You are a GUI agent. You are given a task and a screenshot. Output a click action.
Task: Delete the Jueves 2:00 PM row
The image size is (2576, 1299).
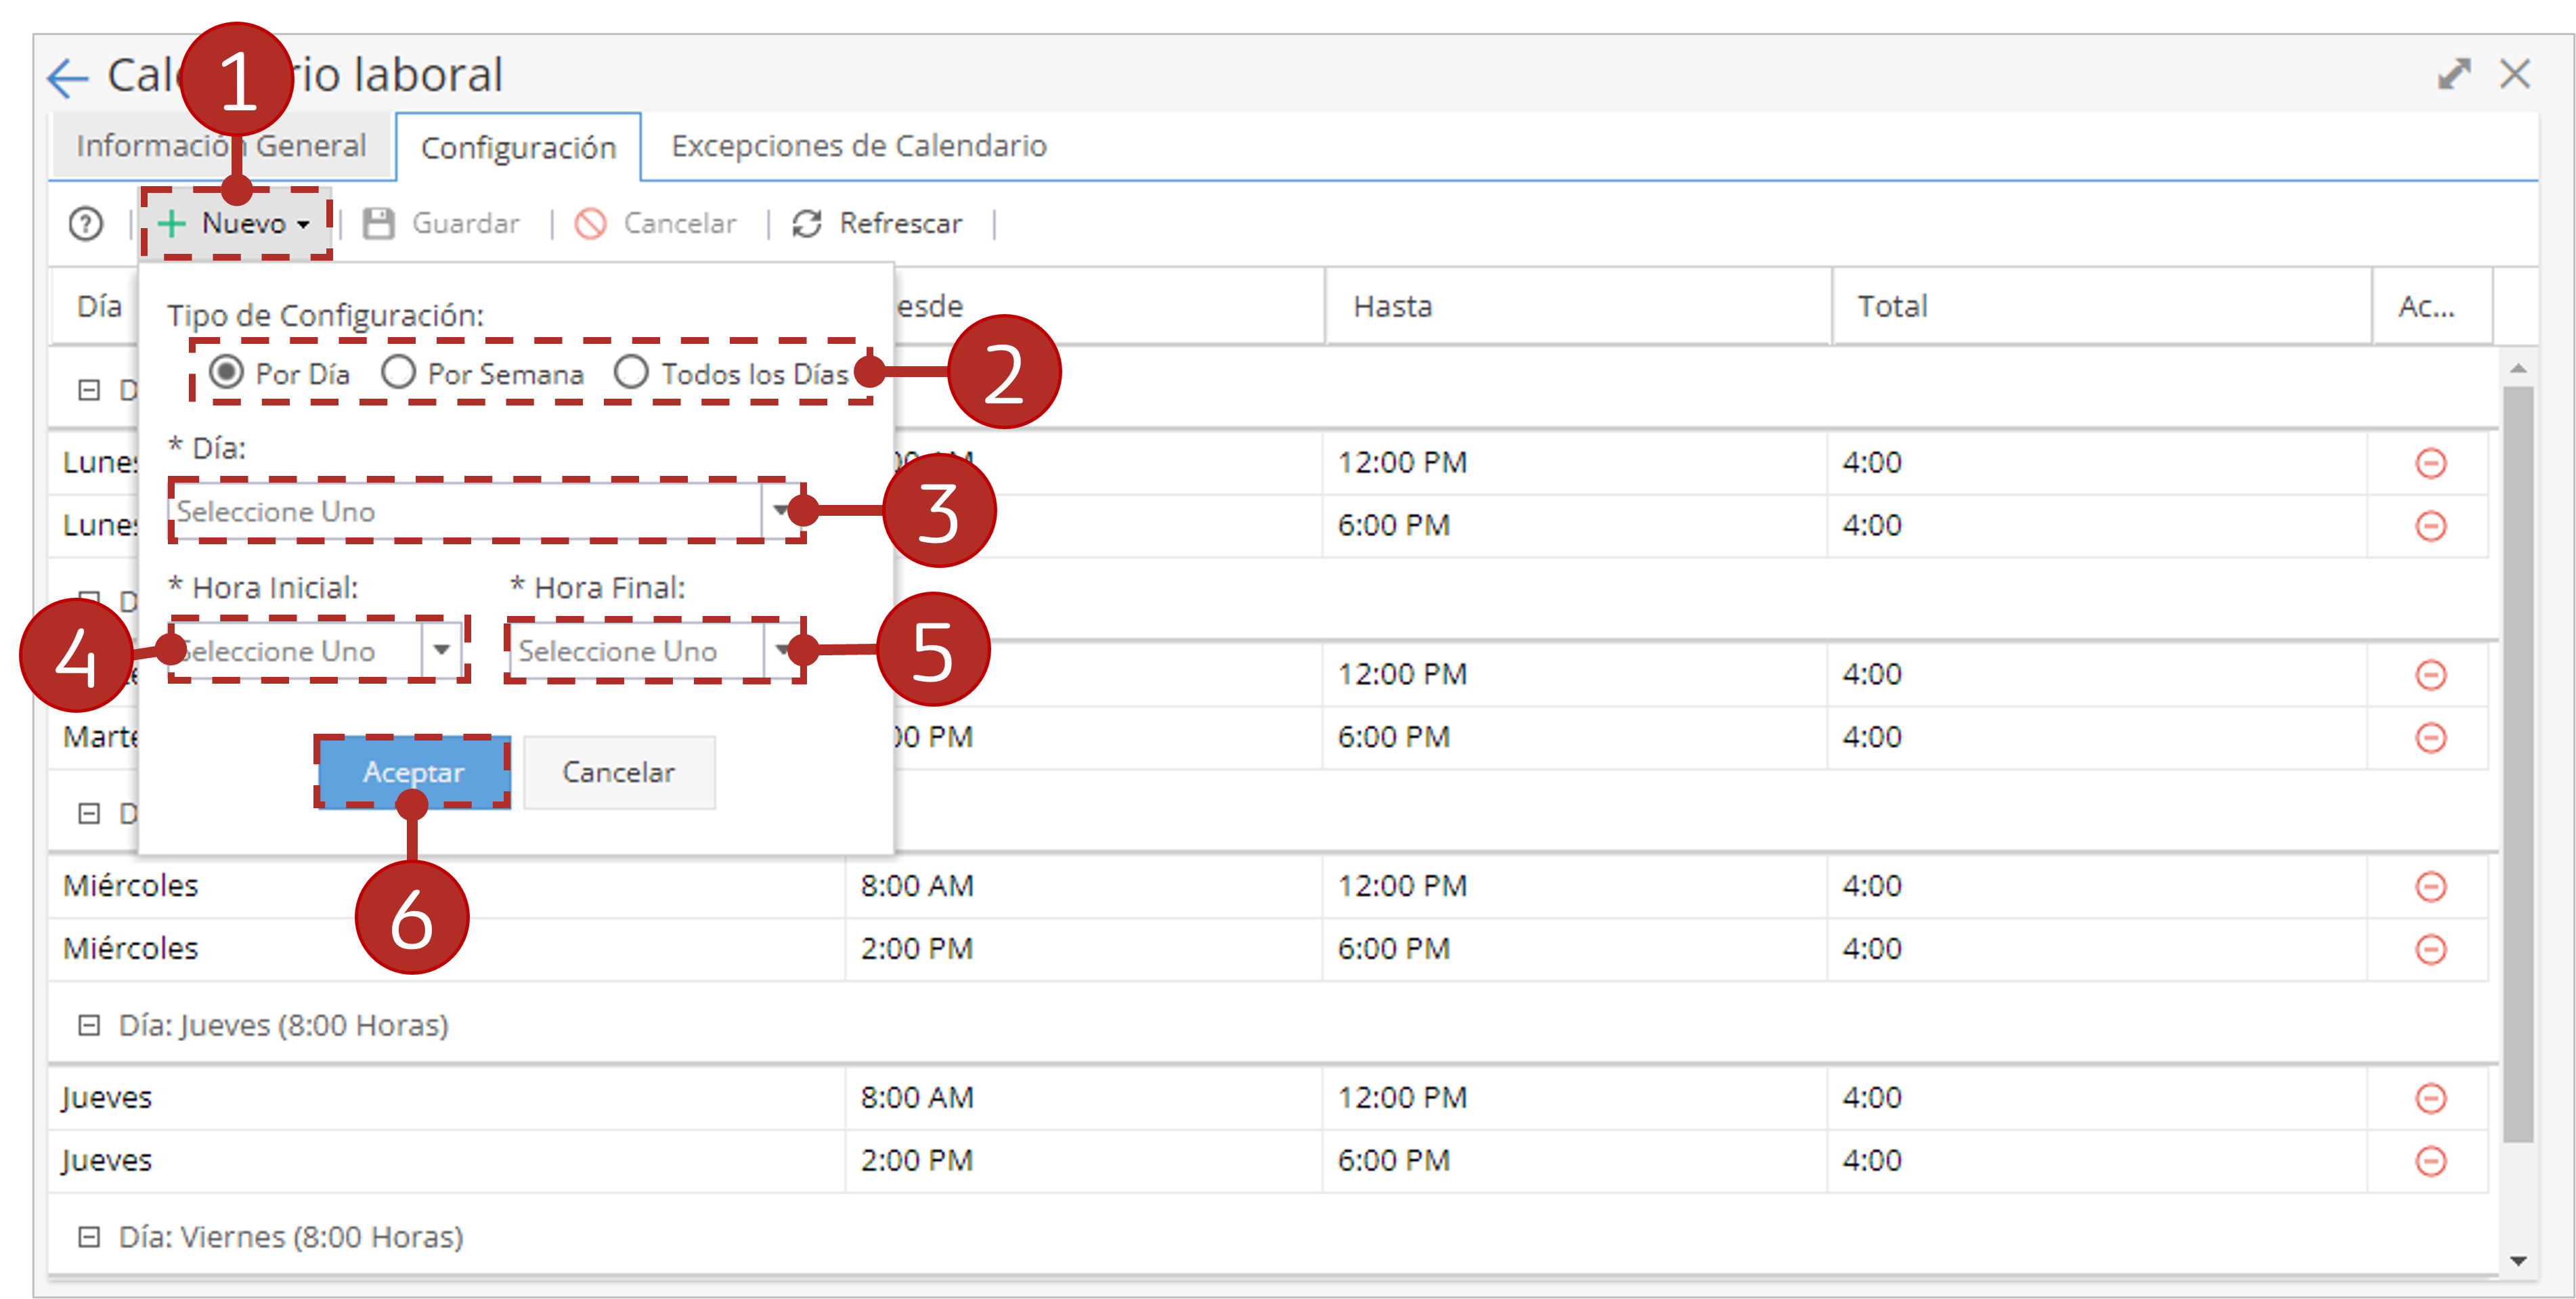tap(2431, 1161)
